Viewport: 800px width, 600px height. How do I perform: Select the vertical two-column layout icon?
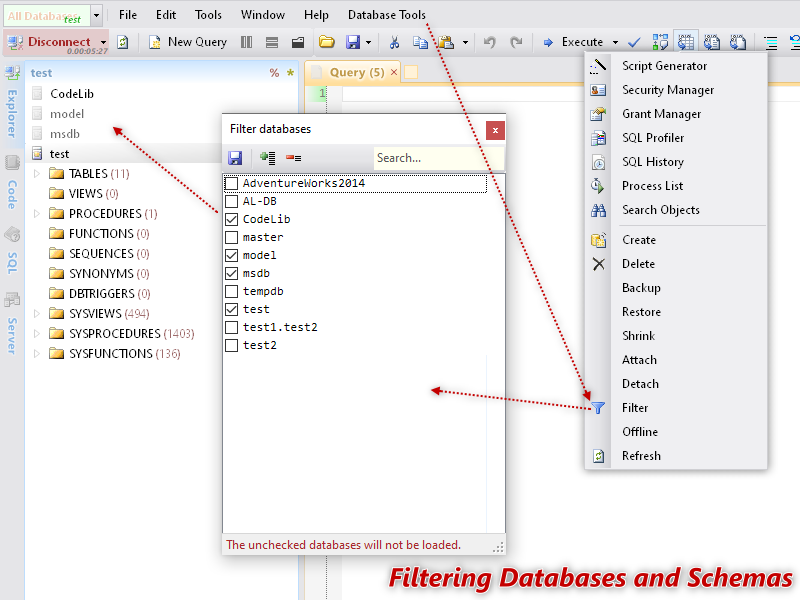tap(246, 42)
